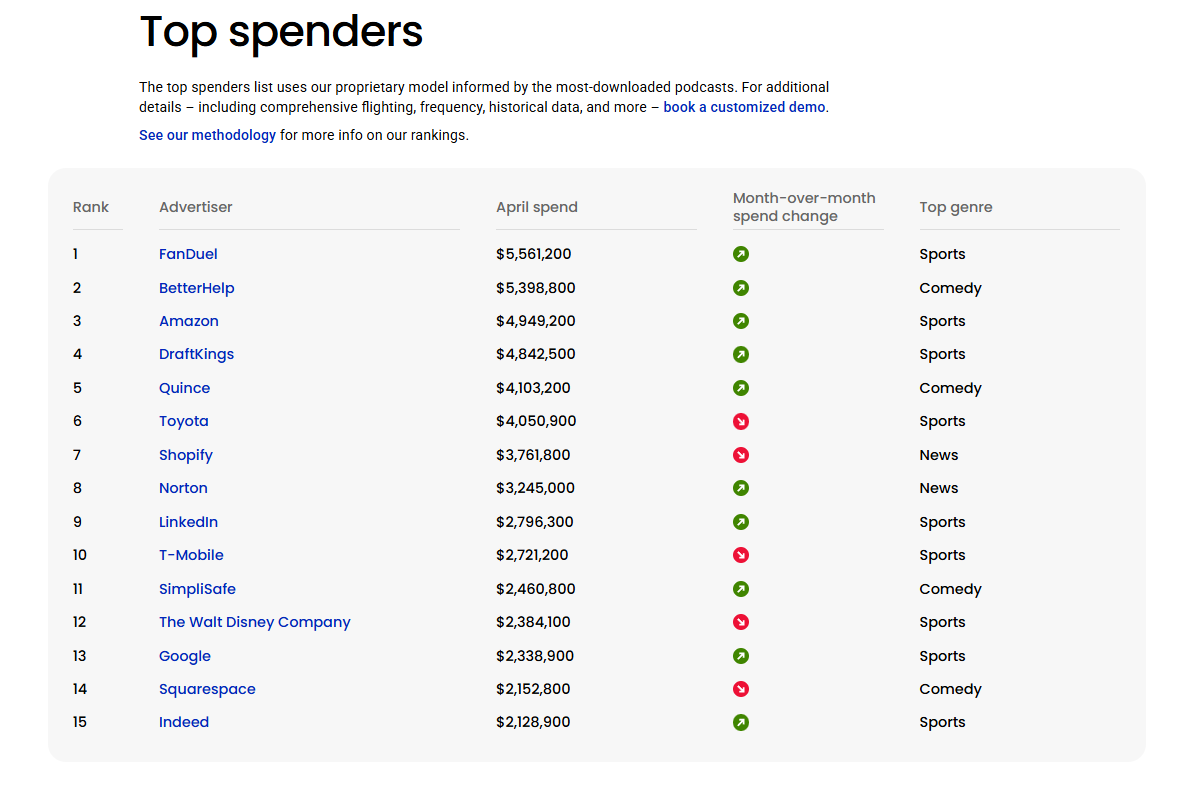Click the 'Month-over-month spend change' header
This screenshot has width=1198, height=793.
point(804,207)
